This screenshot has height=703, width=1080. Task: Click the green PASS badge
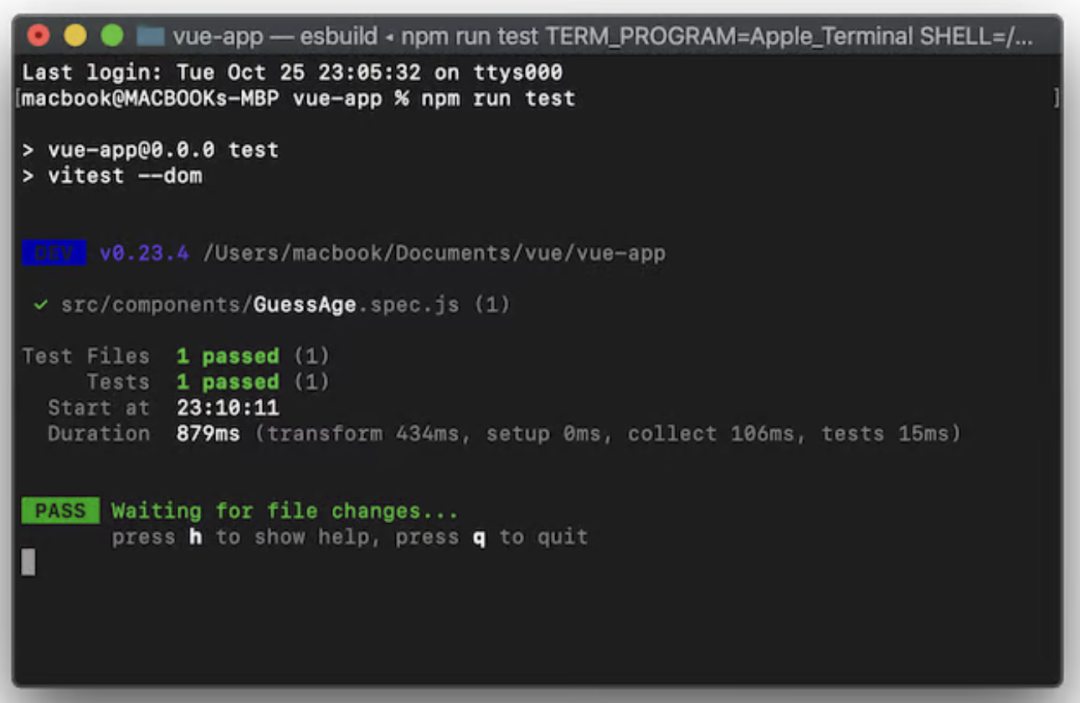click(61, 510)
